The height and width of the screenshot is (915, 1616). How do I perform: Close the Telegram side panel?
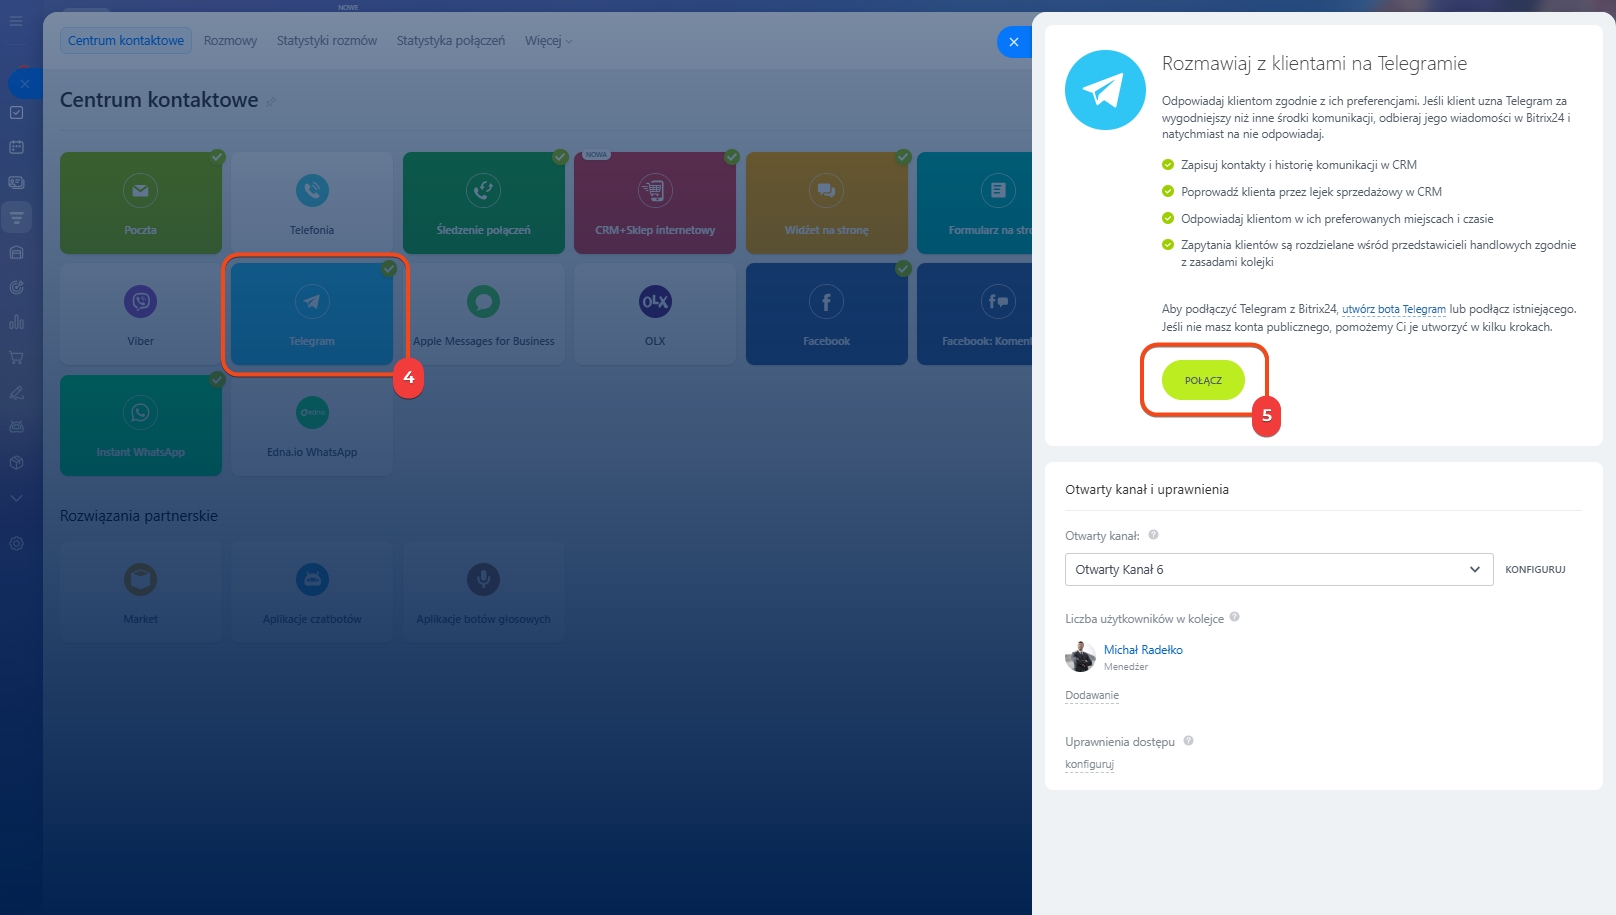click(1014, 42)
